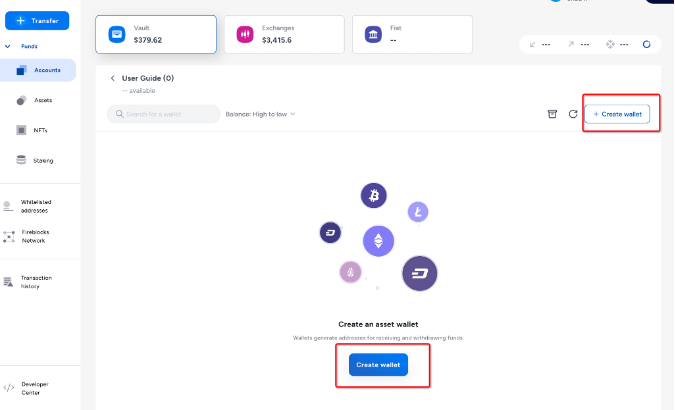Open Assets in the sidebar
675x410 pixels.
pyautogui.click(x=43, y=100)
